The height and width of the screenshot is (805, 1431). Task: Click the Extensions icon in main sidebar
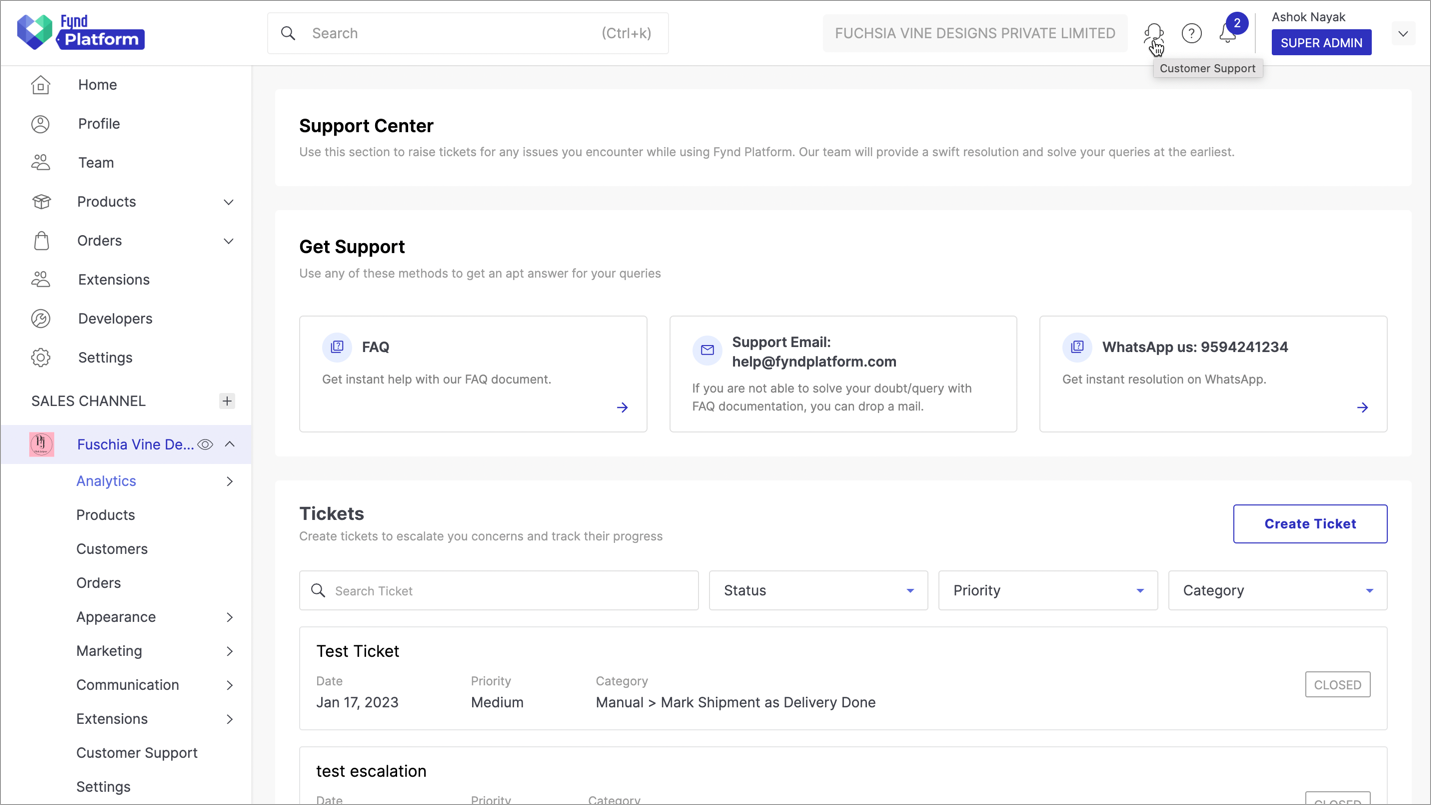point(41,280)
